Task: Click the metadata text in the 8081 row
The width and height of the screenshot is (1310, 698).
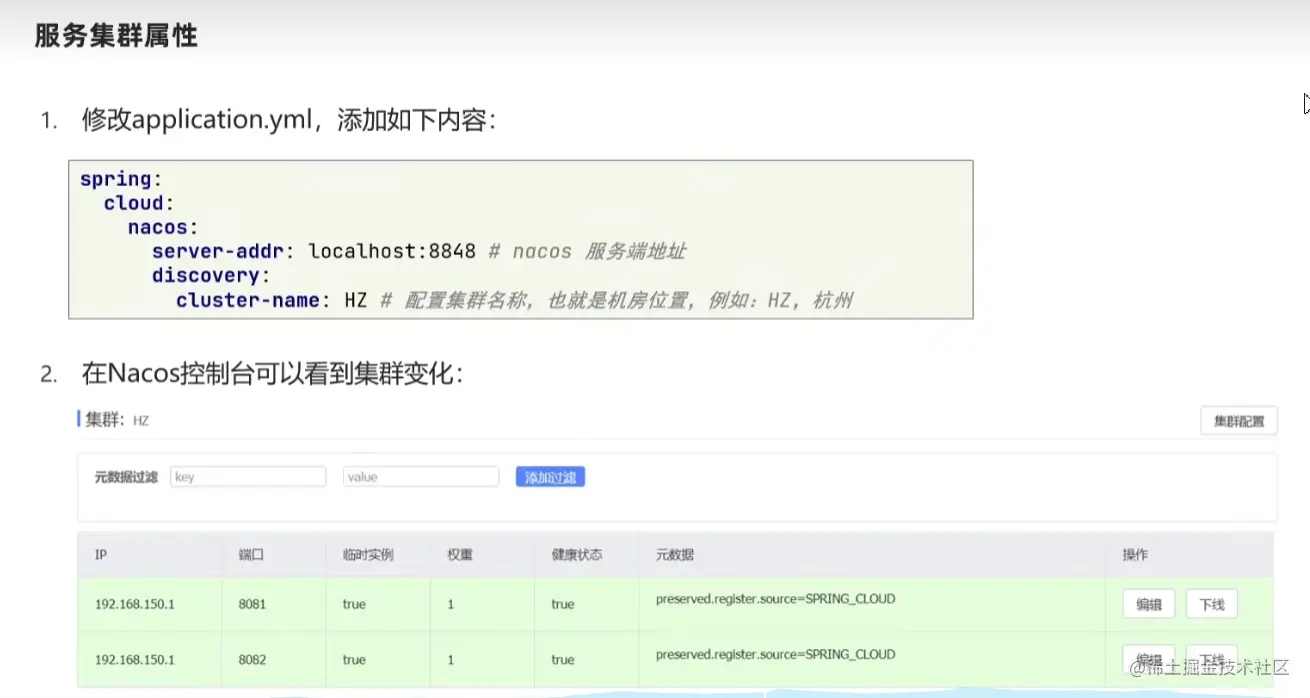Action: [775, 599]
